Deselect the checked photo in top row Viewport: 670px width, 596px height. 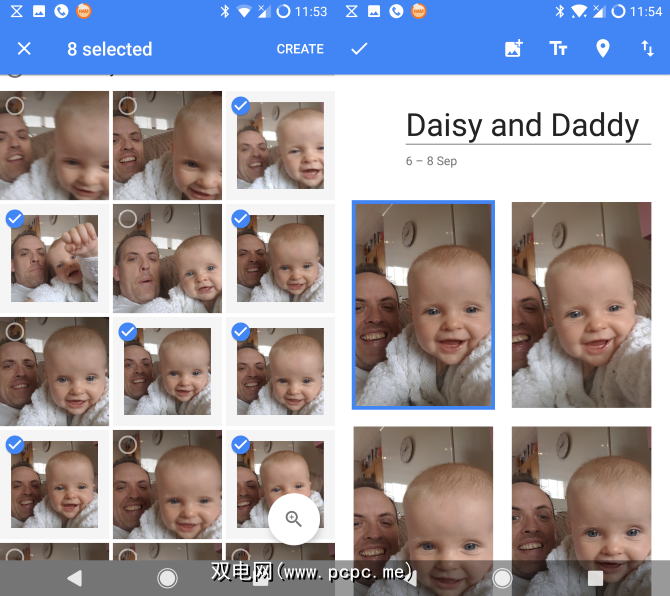280,145
